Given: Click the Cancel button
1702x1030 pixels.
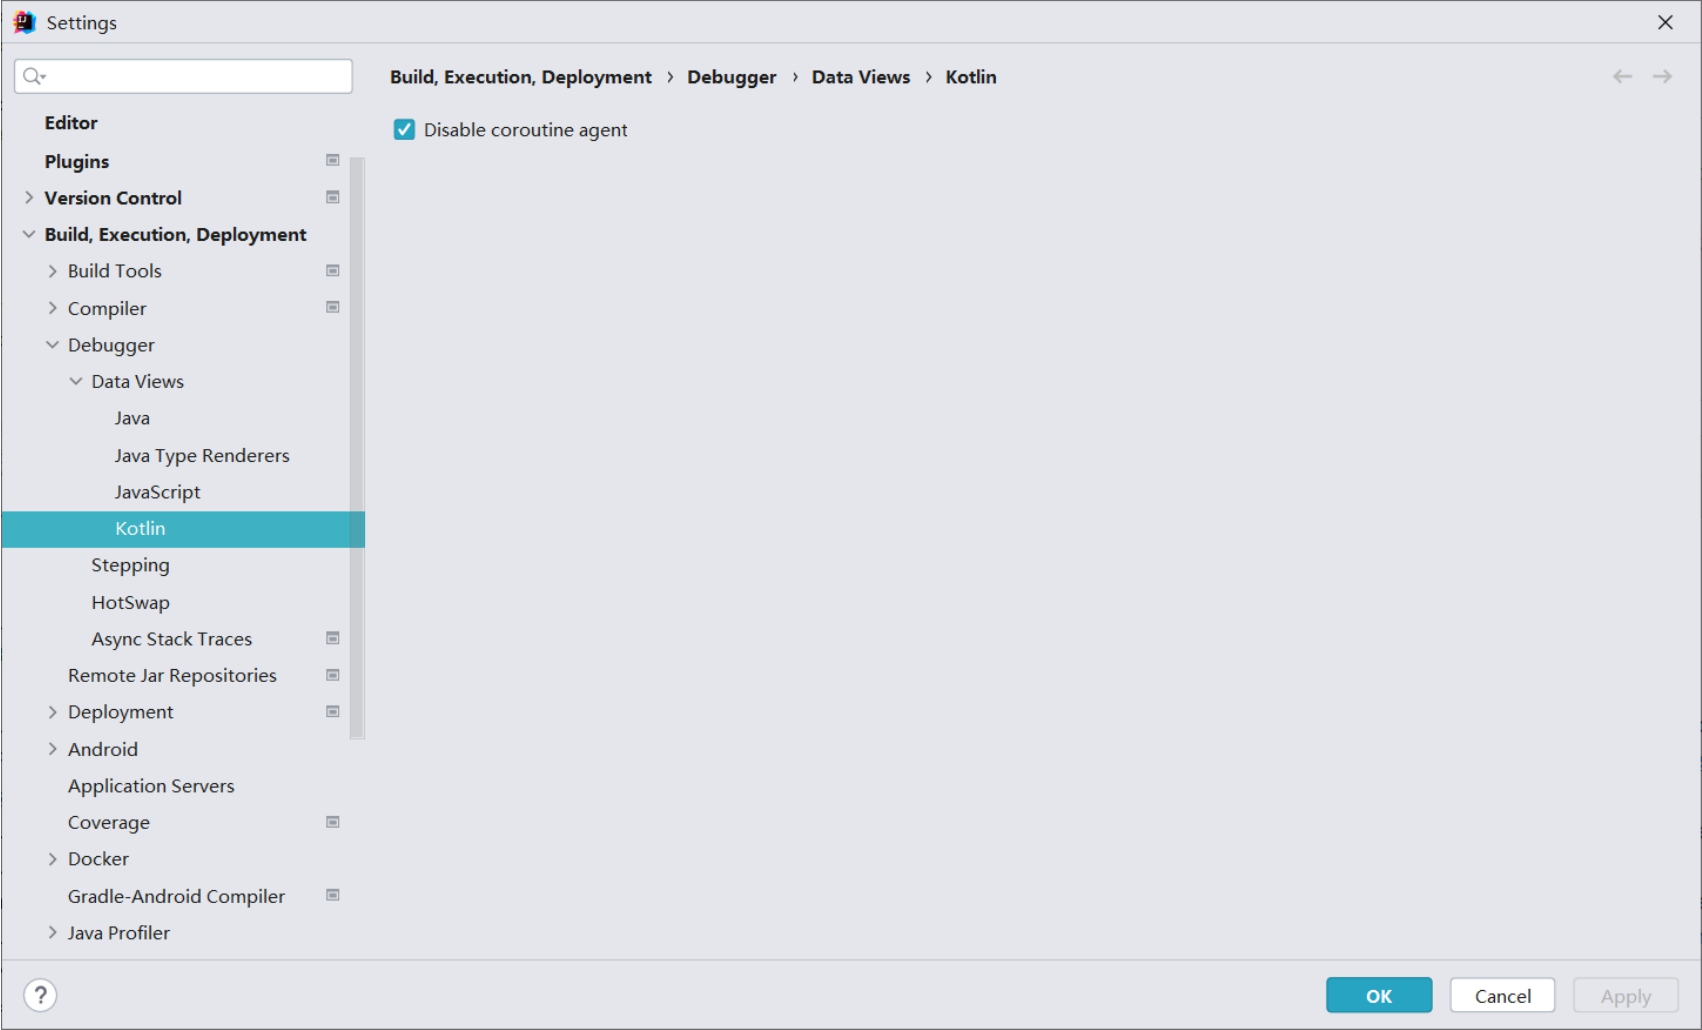Looking at the screenshot, I should [1502, 995].
